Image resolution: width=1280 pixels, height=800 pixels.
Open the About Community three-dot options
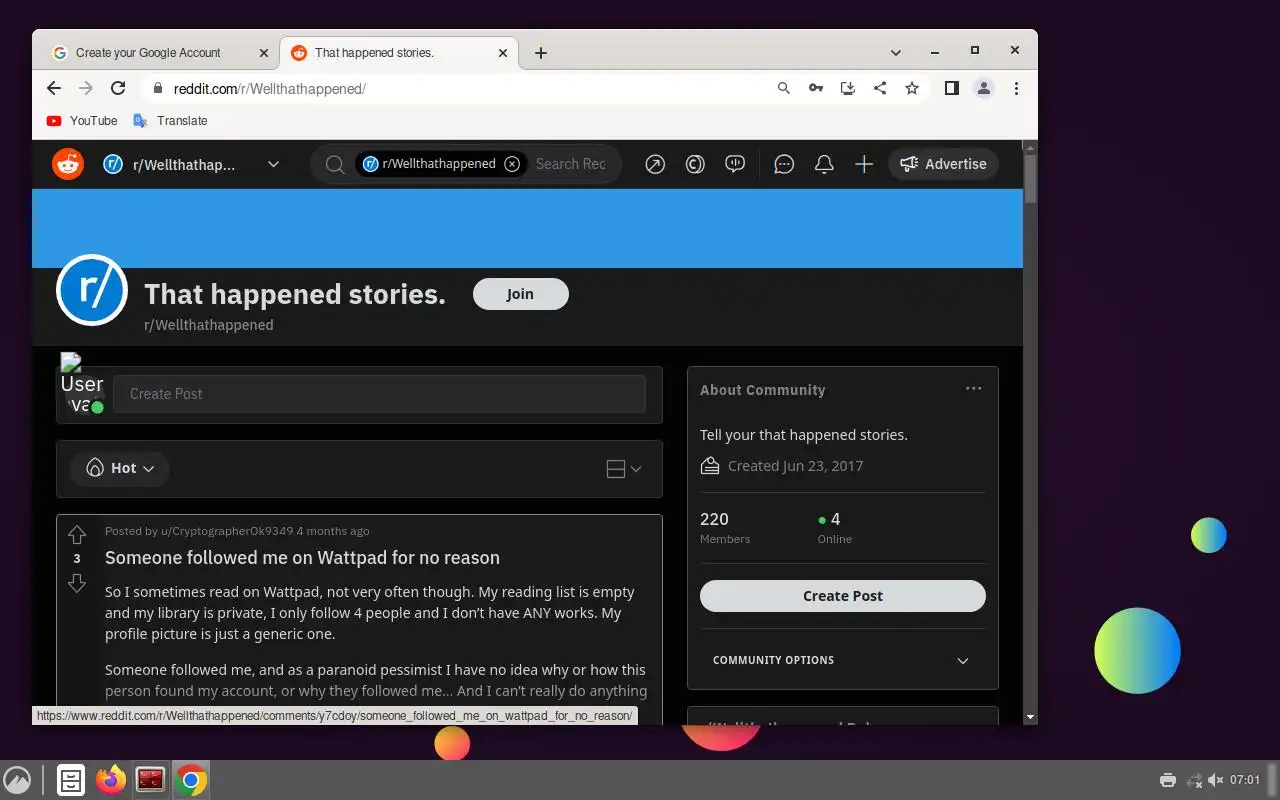973,389
